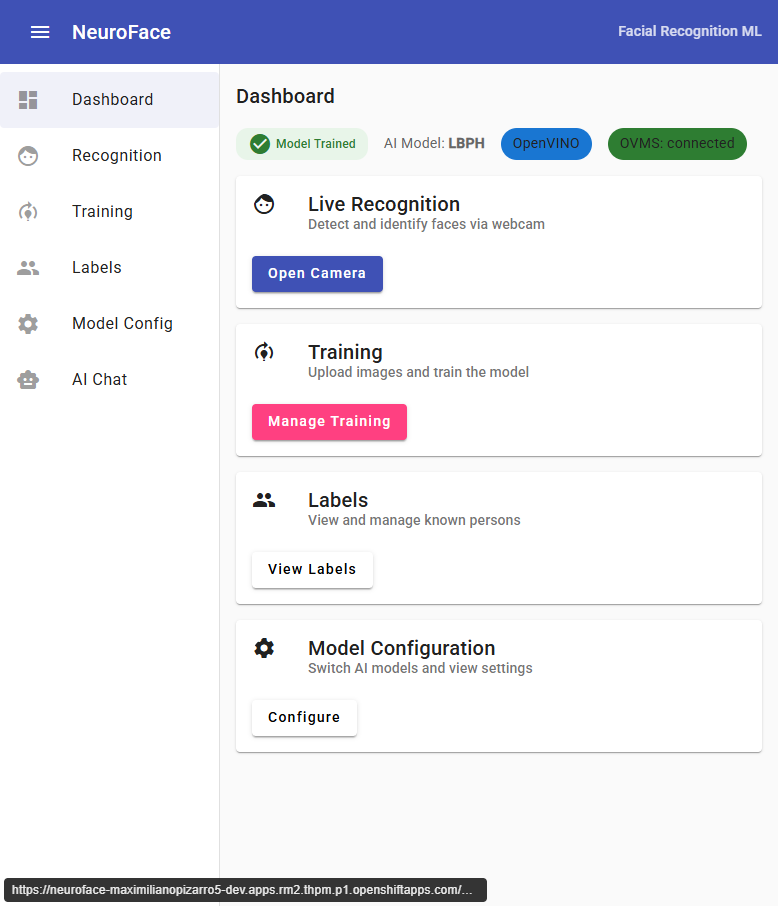The width and height of the screenshot is (778, 906).
Task: Click the face icon on the Live Recognition card
Action: 264,203
